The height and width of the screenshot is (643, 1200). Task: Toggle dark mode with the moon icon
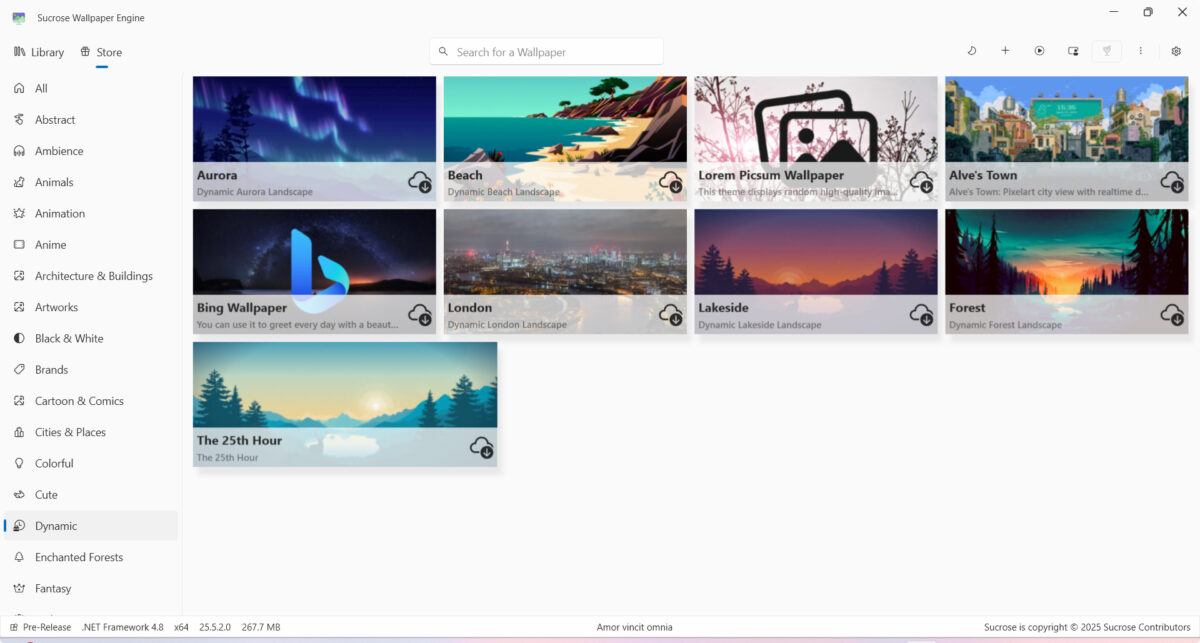972,50
